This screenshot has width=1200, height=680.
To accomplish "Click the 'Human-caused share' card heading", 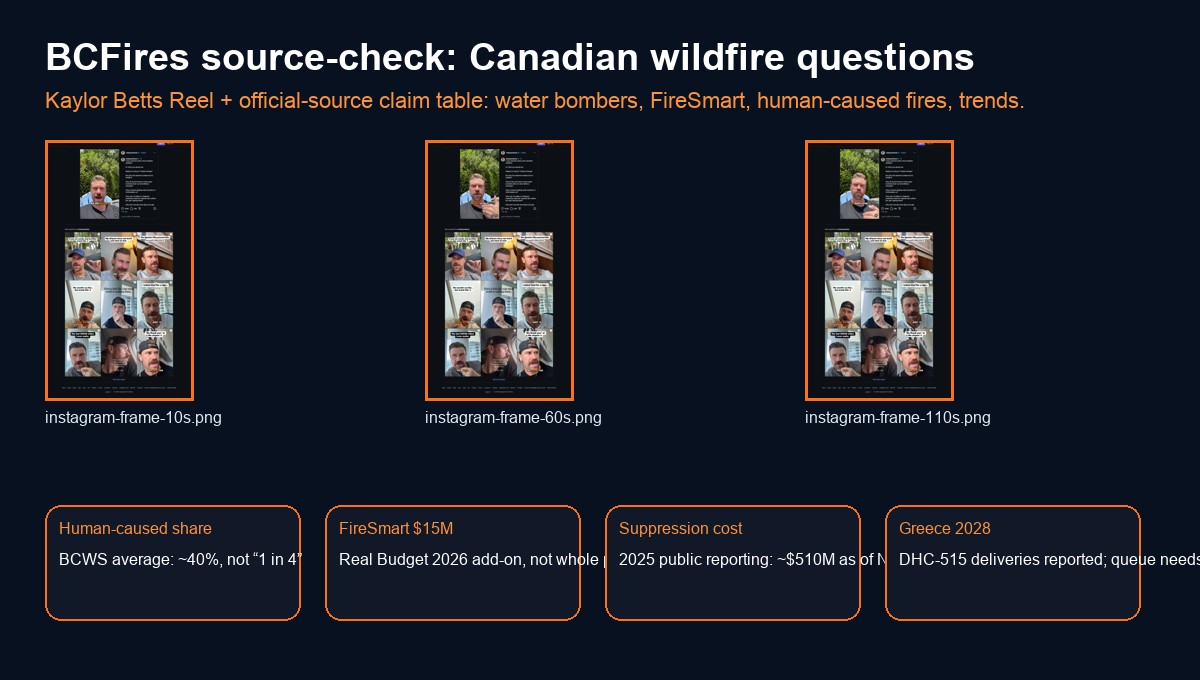I will click(x=135, y=529).
